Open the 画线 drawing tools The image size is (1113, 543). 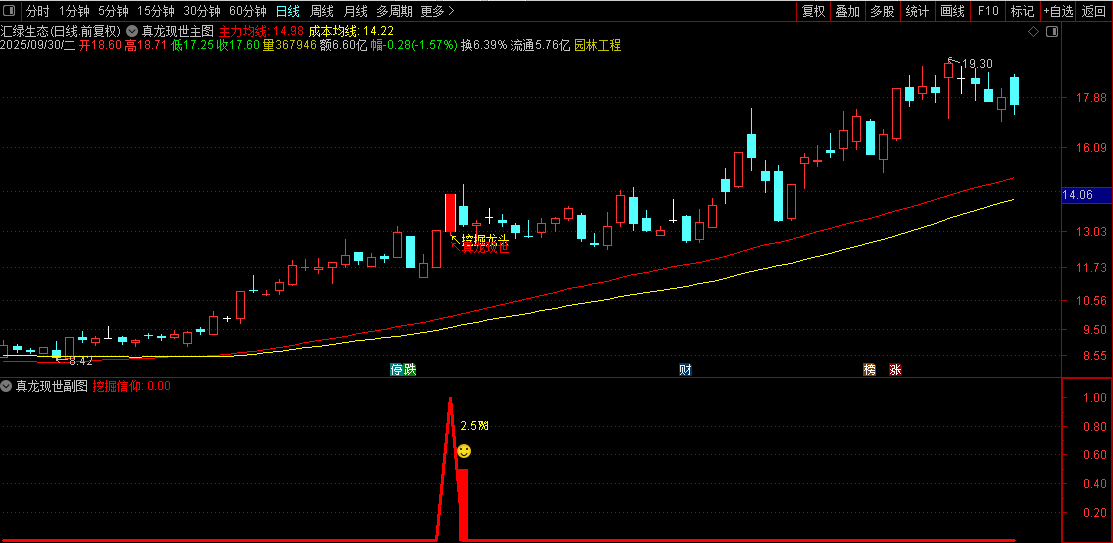coord(952,11)
